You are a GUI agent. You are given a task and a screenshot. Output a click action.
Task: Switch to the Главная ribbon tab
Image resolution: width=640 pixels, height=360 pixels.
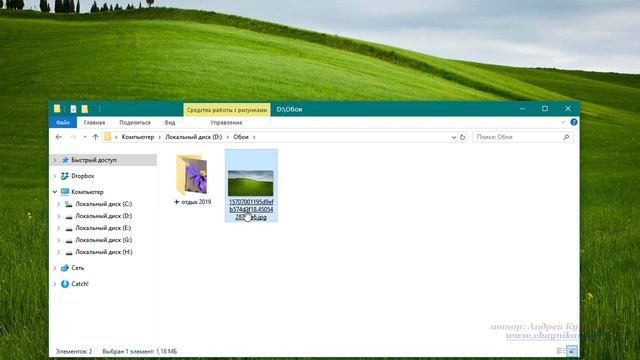94,122
